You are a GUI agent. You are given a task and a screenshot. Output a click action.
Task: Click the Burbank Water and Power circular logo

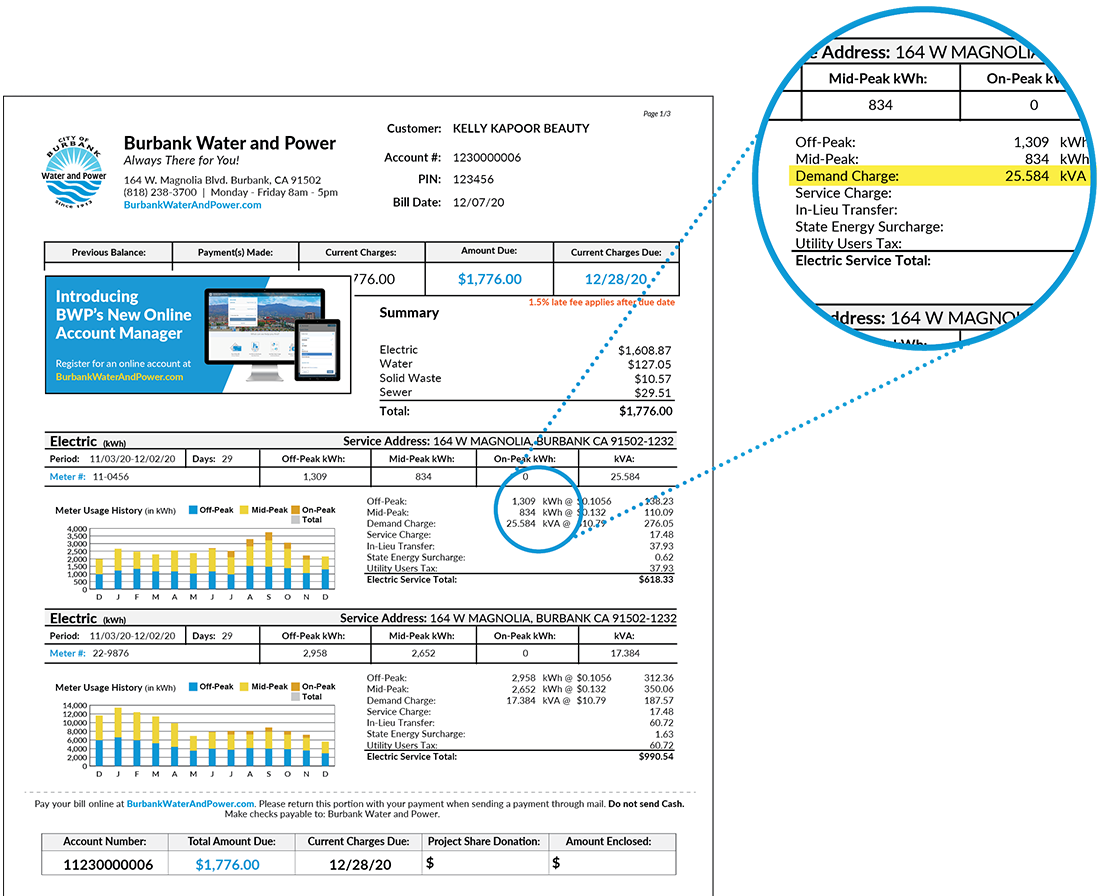tap(74, 172)
